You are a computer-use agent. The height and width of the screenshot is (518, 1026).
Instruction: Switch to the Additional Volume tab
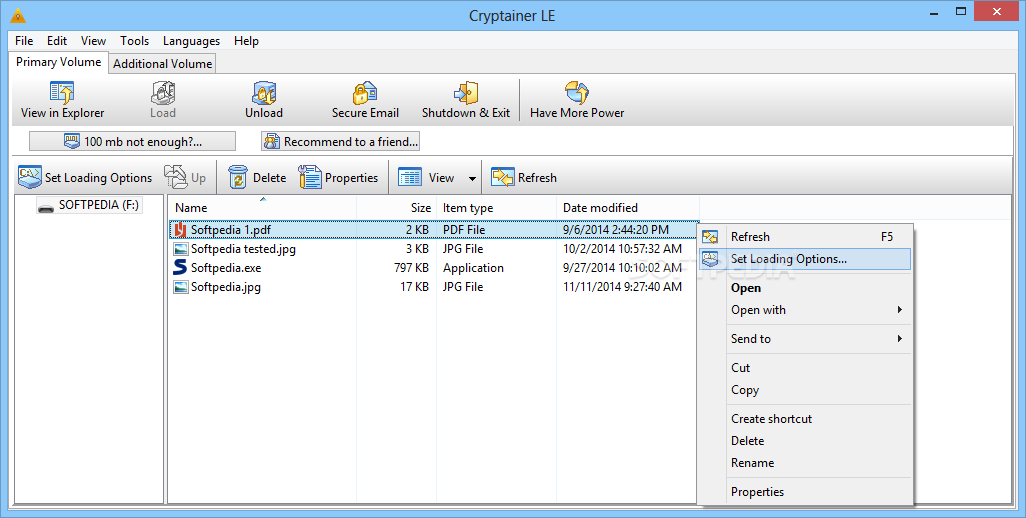click(162, 63)
